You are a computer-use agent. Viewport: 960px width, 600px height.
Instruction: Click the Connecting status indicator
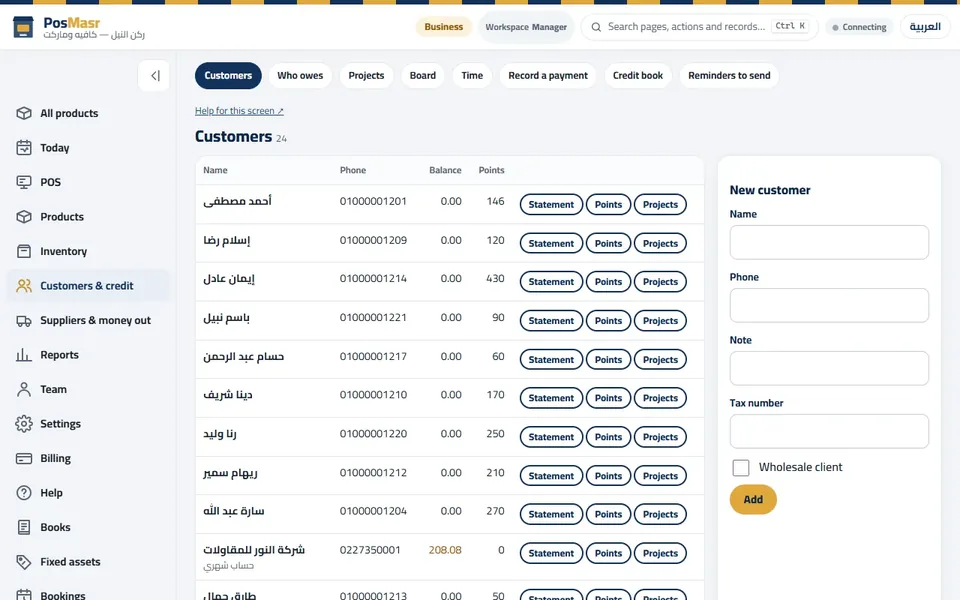859,27
